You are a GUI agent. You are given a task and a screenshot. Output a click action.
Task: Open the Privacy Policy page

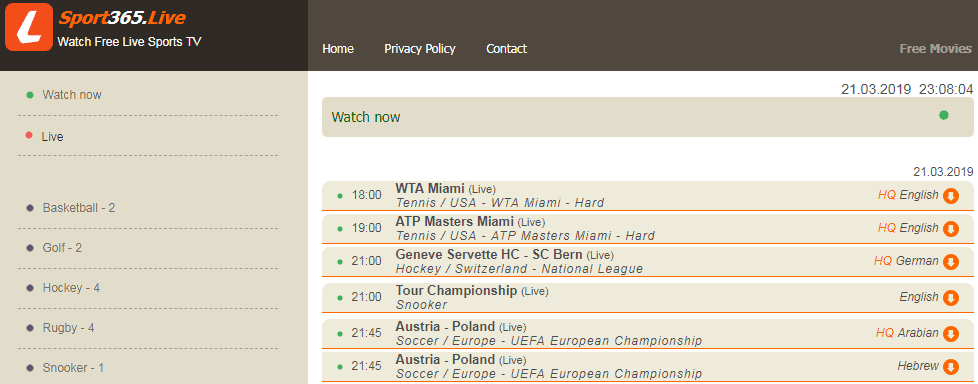pyautogui.click(x=420, y=49)
